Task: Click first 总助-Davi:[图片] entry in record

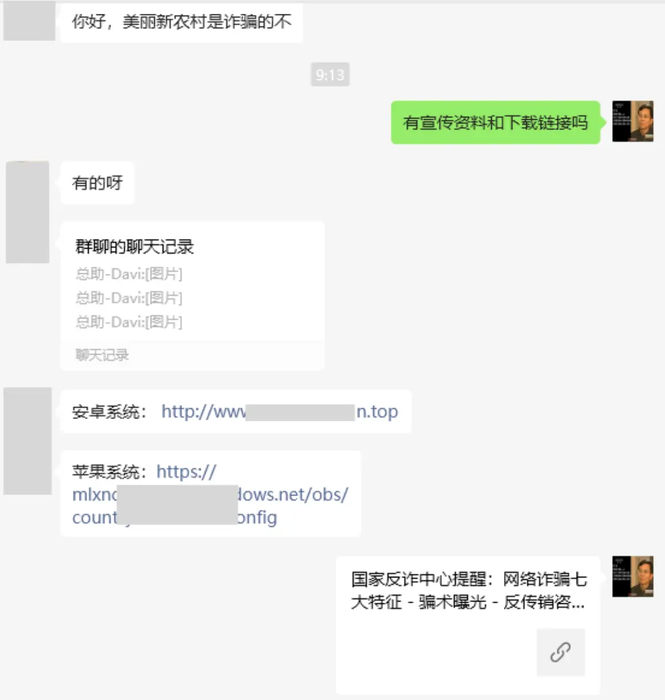Action: click(x=129, y=274)
